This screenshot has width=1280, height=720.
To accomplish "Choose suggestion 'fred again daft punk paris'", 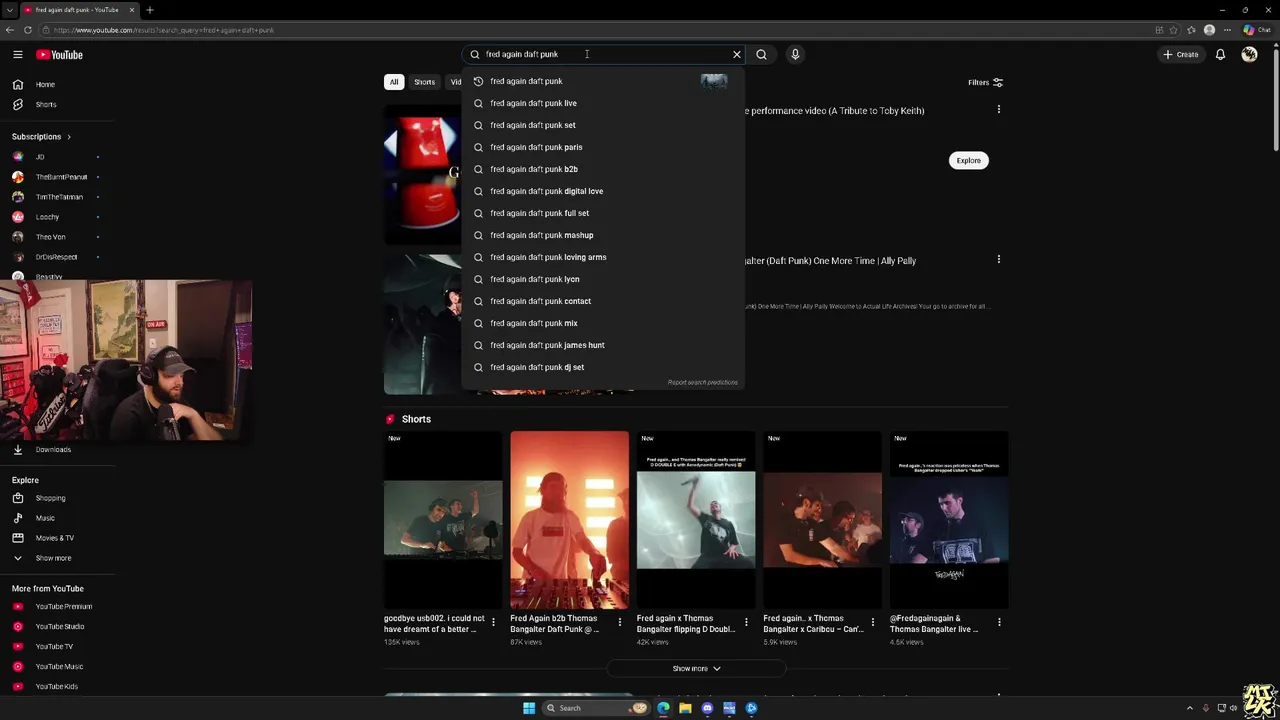I will (602, 147).
